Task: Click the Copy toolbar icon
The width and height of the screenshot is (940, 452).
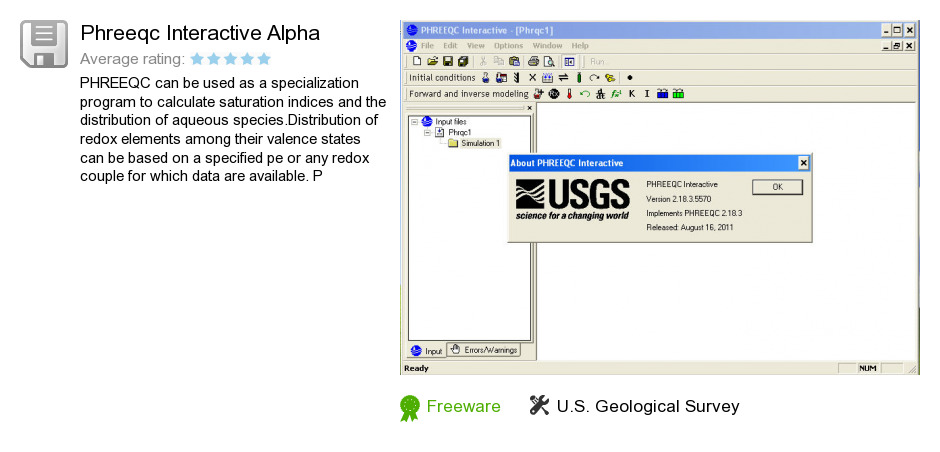Action: click(x=498, y=61)
